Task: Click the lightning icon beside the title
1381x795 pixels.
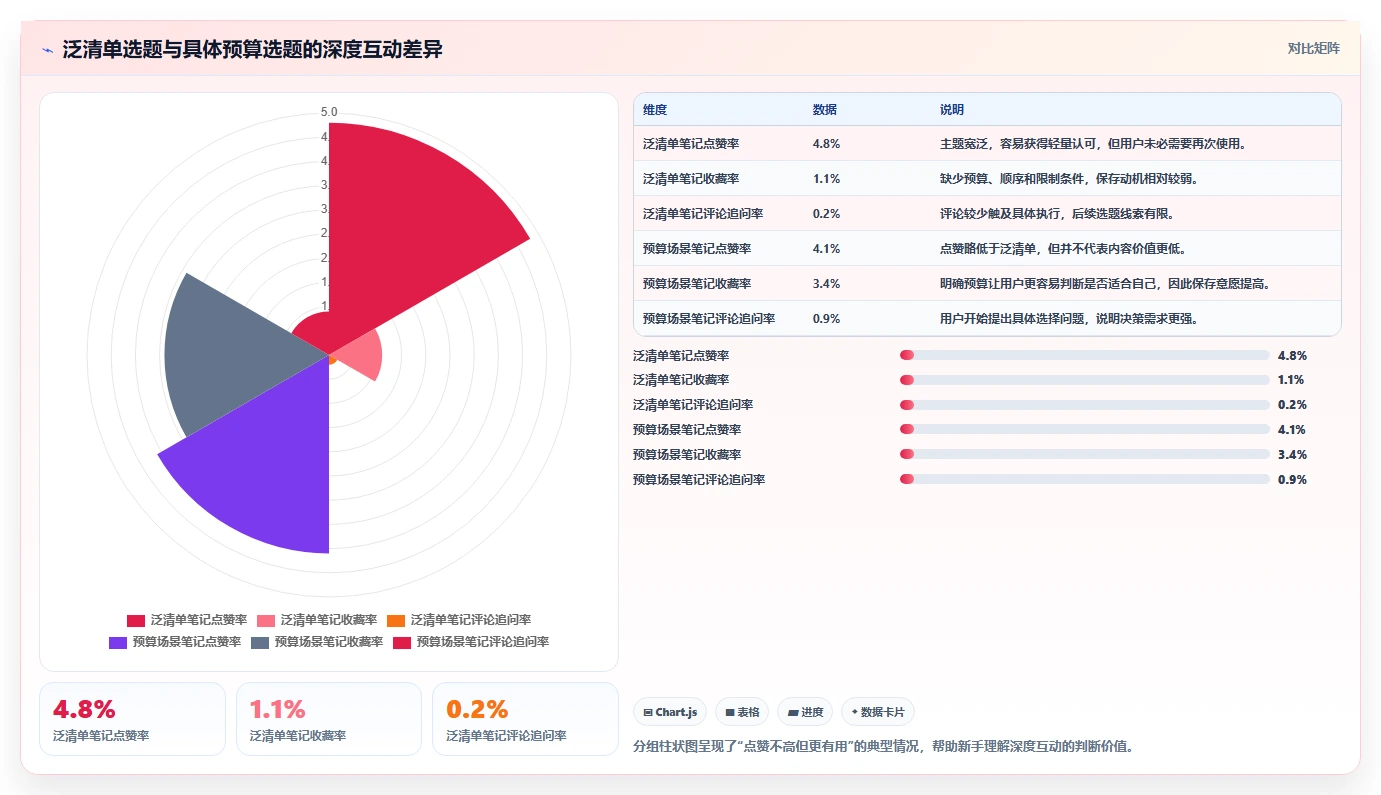Action: [x=48, y=50]
